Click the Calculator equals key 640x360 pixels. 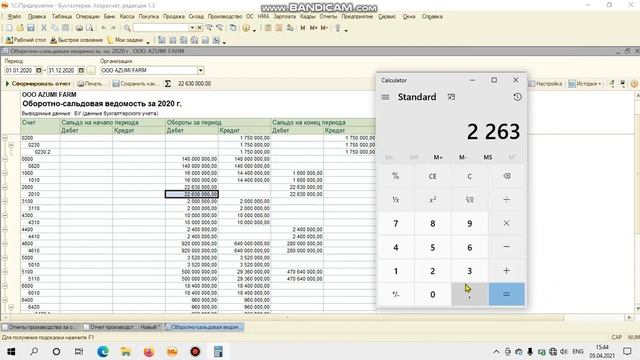pos(506,294)
